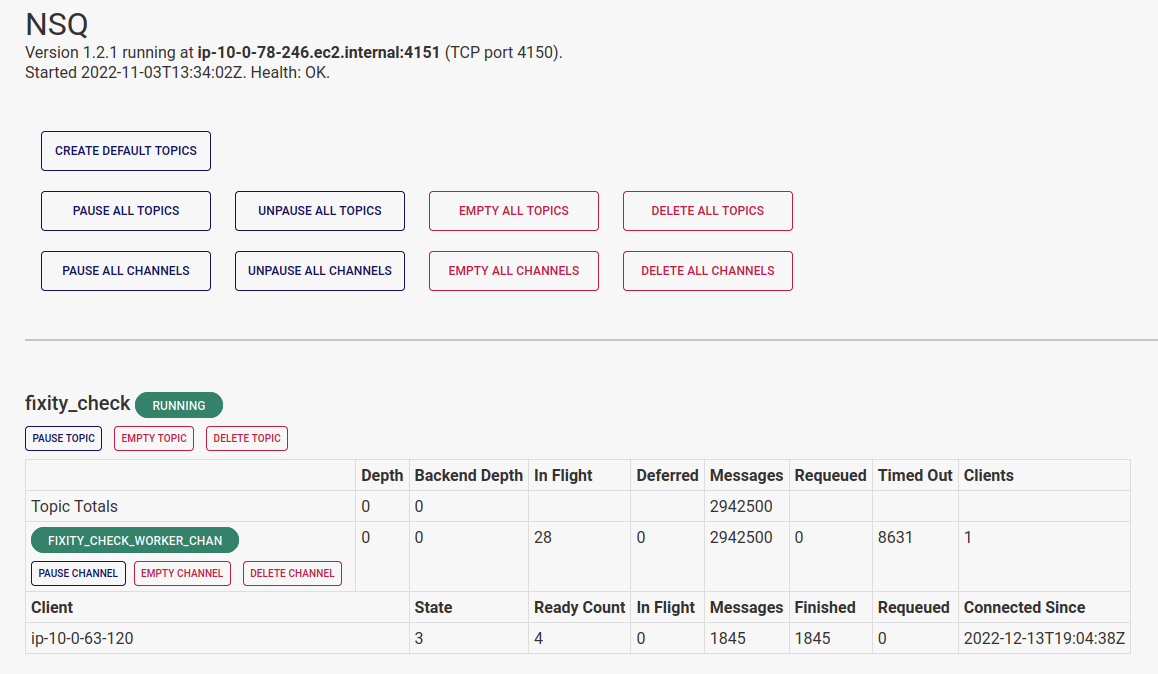Click the Backend Depth column header
The height and width of the screenshot is (674, 1158).
468,475
